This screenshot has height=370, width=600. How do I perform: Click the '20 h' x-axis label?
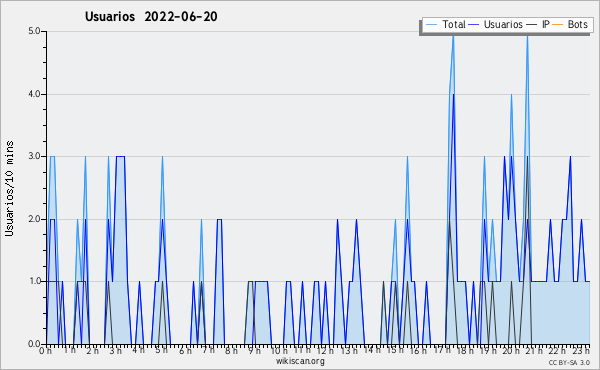(x=511, y=350)
